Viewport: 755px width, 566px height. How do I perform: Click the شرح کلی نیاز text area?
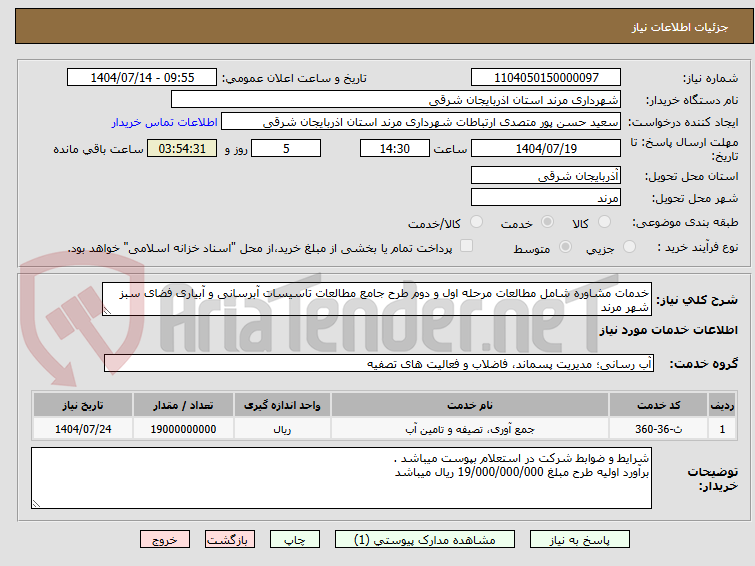377,300
